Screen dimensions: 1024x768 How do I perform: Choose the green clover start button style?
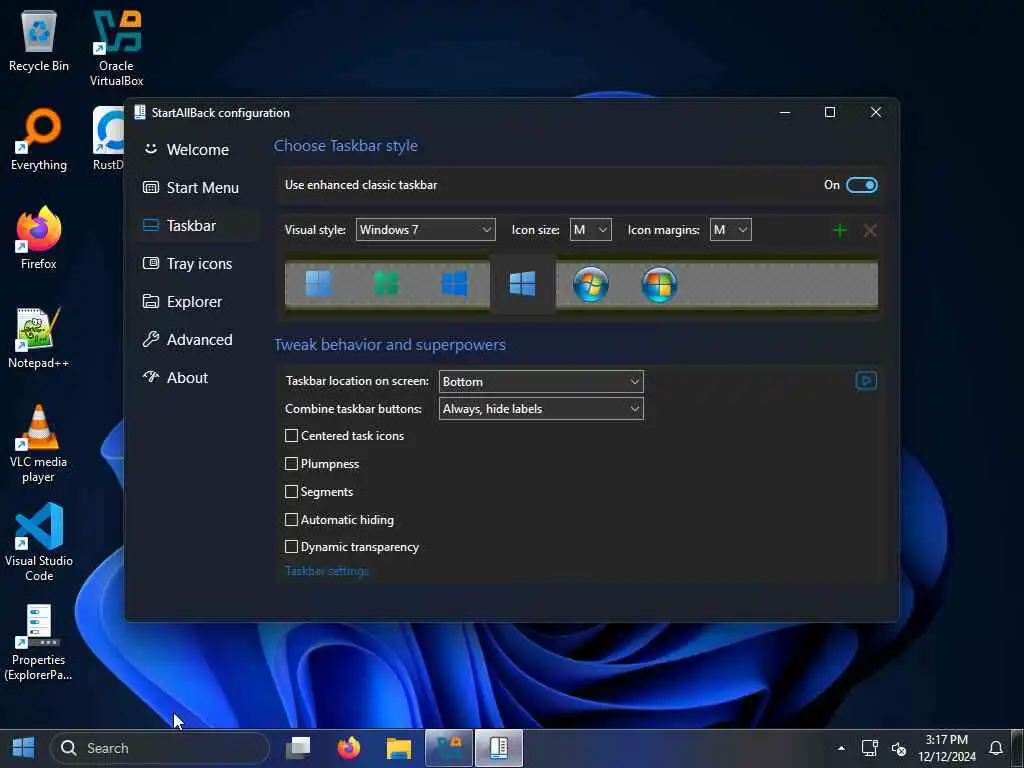[x=386, y=284]
